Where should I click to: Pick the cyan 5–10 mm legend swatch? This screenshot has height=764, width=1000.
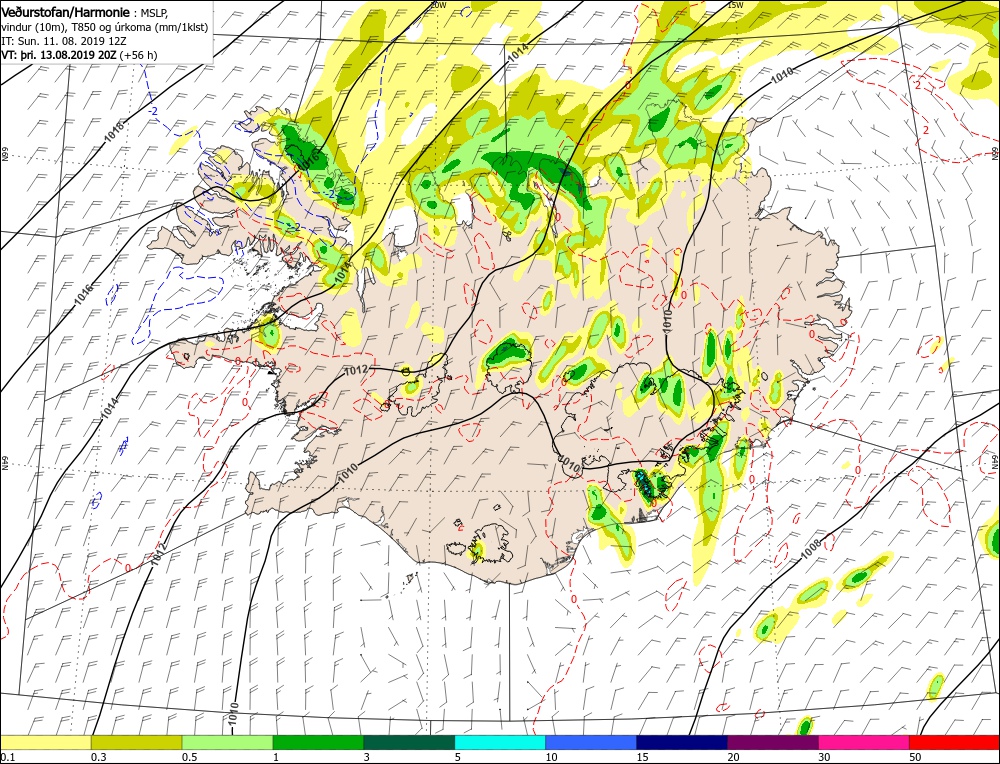[x=500, y=742]
